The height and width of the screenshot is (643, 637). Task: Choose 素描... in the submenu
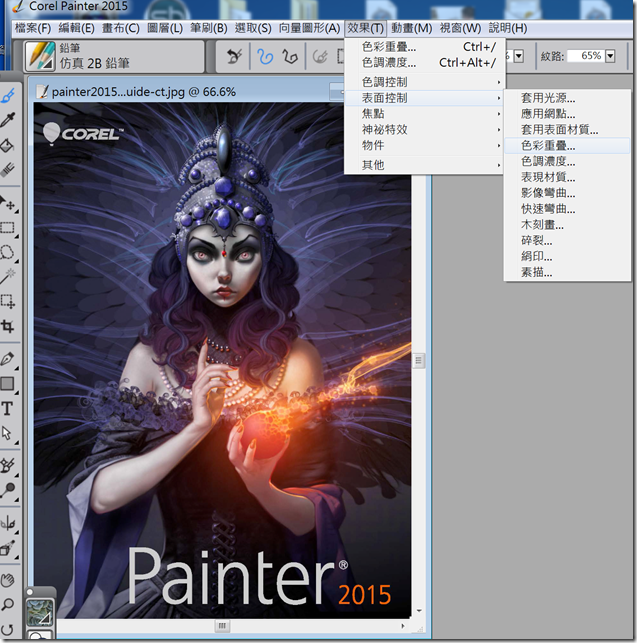coord(567,272)
